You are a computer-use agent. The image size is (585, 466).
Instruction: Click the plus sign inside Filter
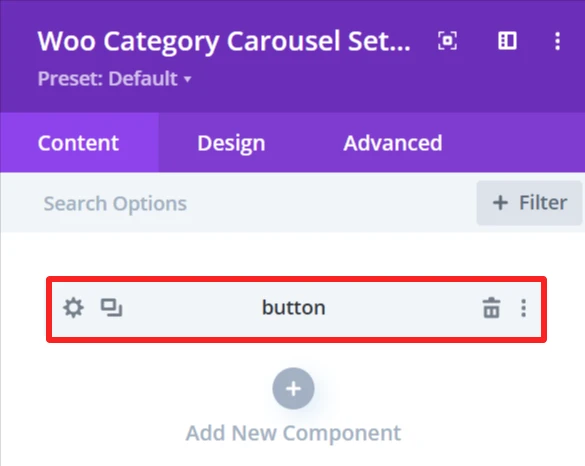(500, 203)
